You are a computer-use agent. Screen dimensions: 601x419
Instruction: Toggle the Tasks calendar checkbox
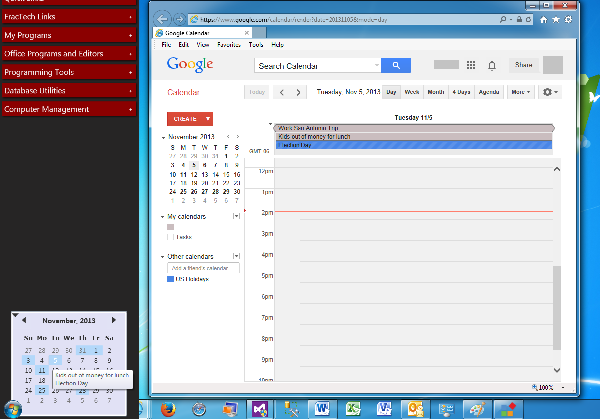(x=171, y=237)
